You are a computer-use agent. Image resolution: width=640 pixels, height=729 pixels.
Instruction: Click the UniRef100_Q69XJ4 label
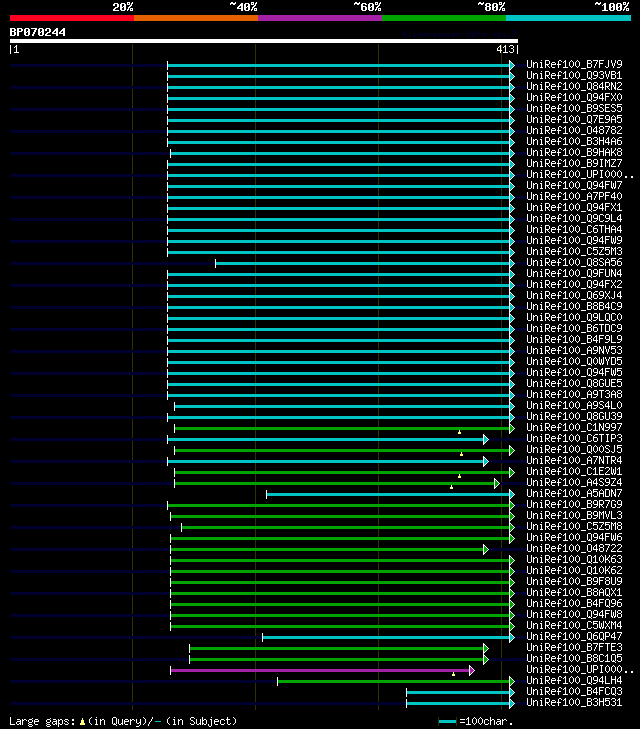click(x=574, y=295)
